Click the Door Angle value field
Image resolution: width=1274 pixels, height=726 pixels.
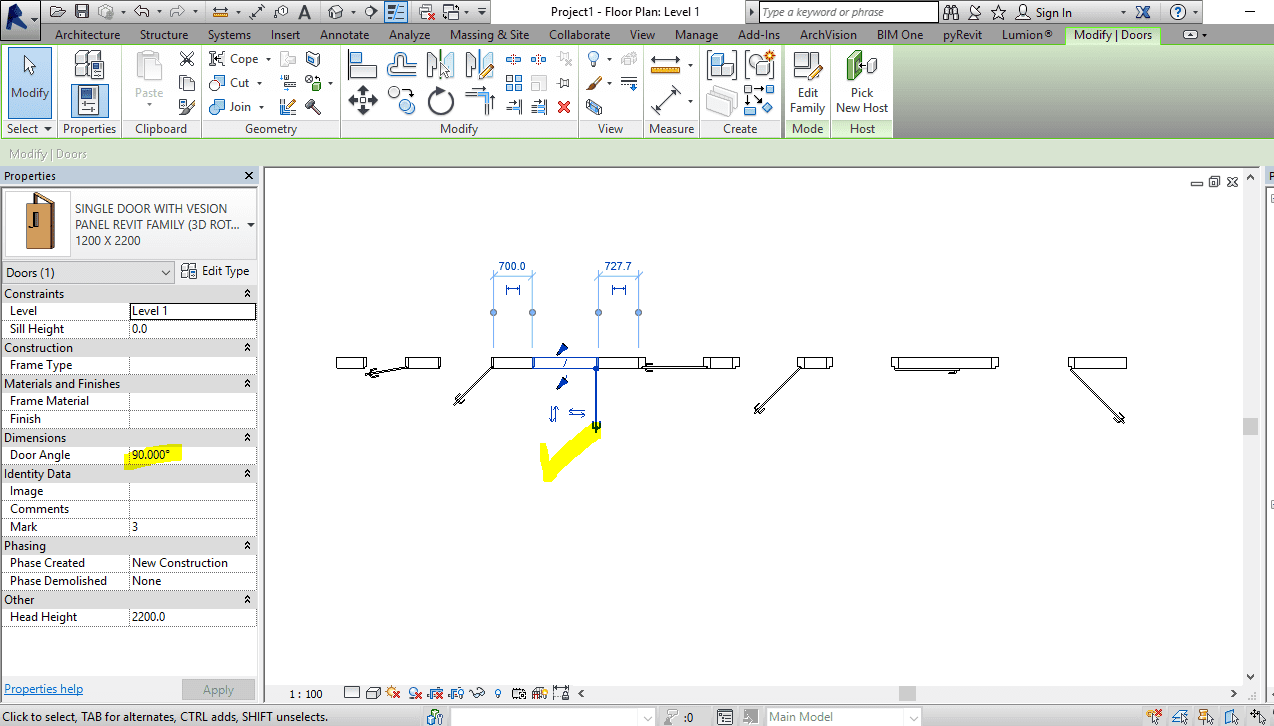point(192,455)
